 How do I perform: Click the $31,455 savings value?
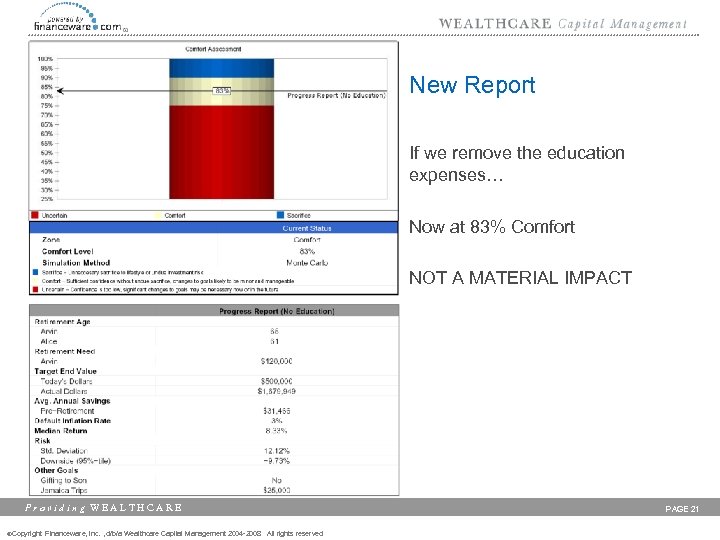(276, 411)
